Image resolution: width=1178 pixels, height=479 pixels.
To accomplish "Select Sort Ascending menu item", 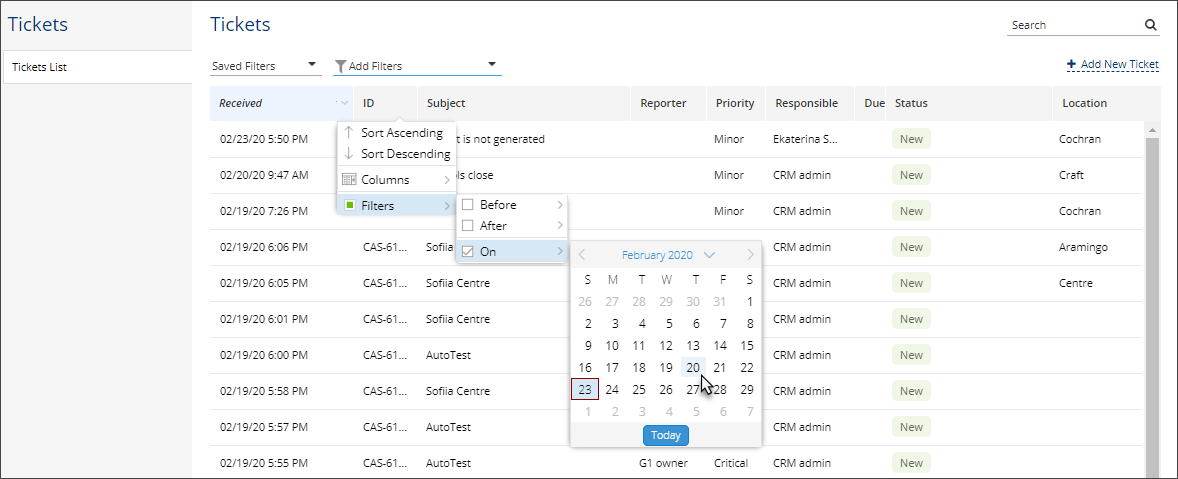I will (397, 133).
